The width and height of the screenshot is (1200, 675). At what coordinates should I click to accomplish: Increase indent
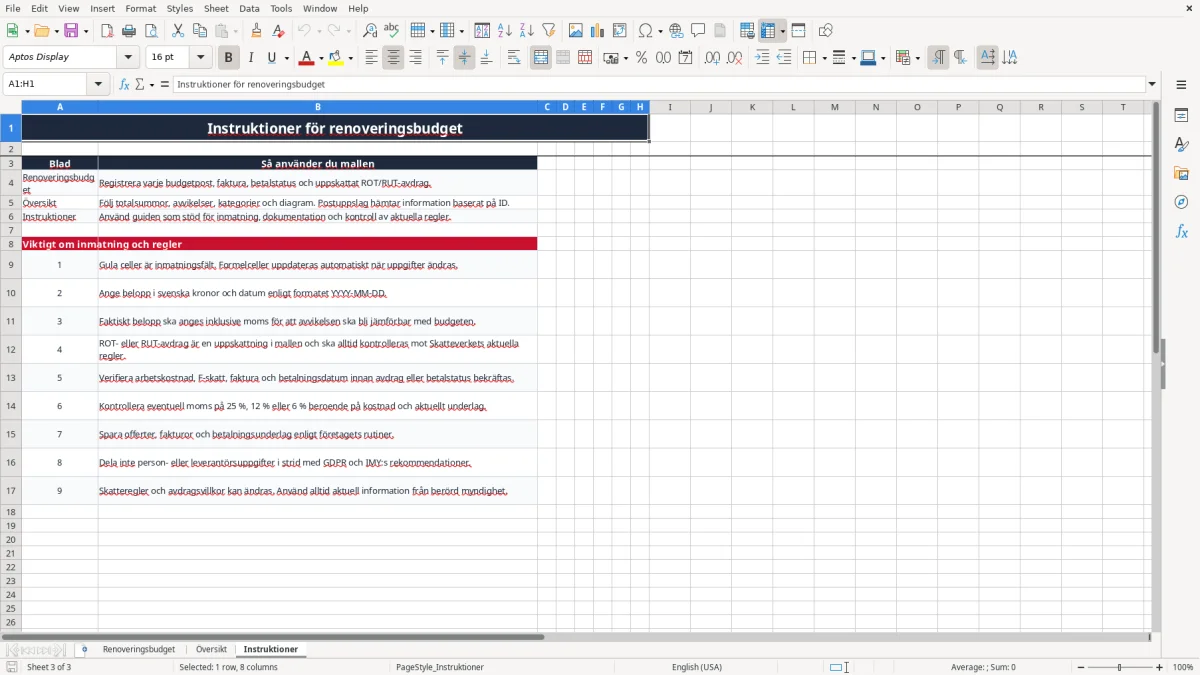pyautogui.click(x=762, y=58)
